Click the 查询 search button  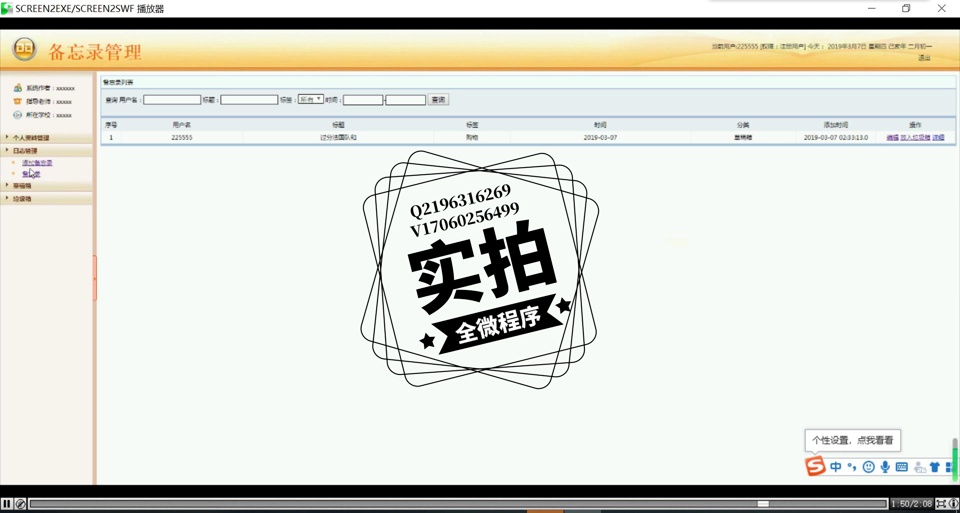[438, 99]
